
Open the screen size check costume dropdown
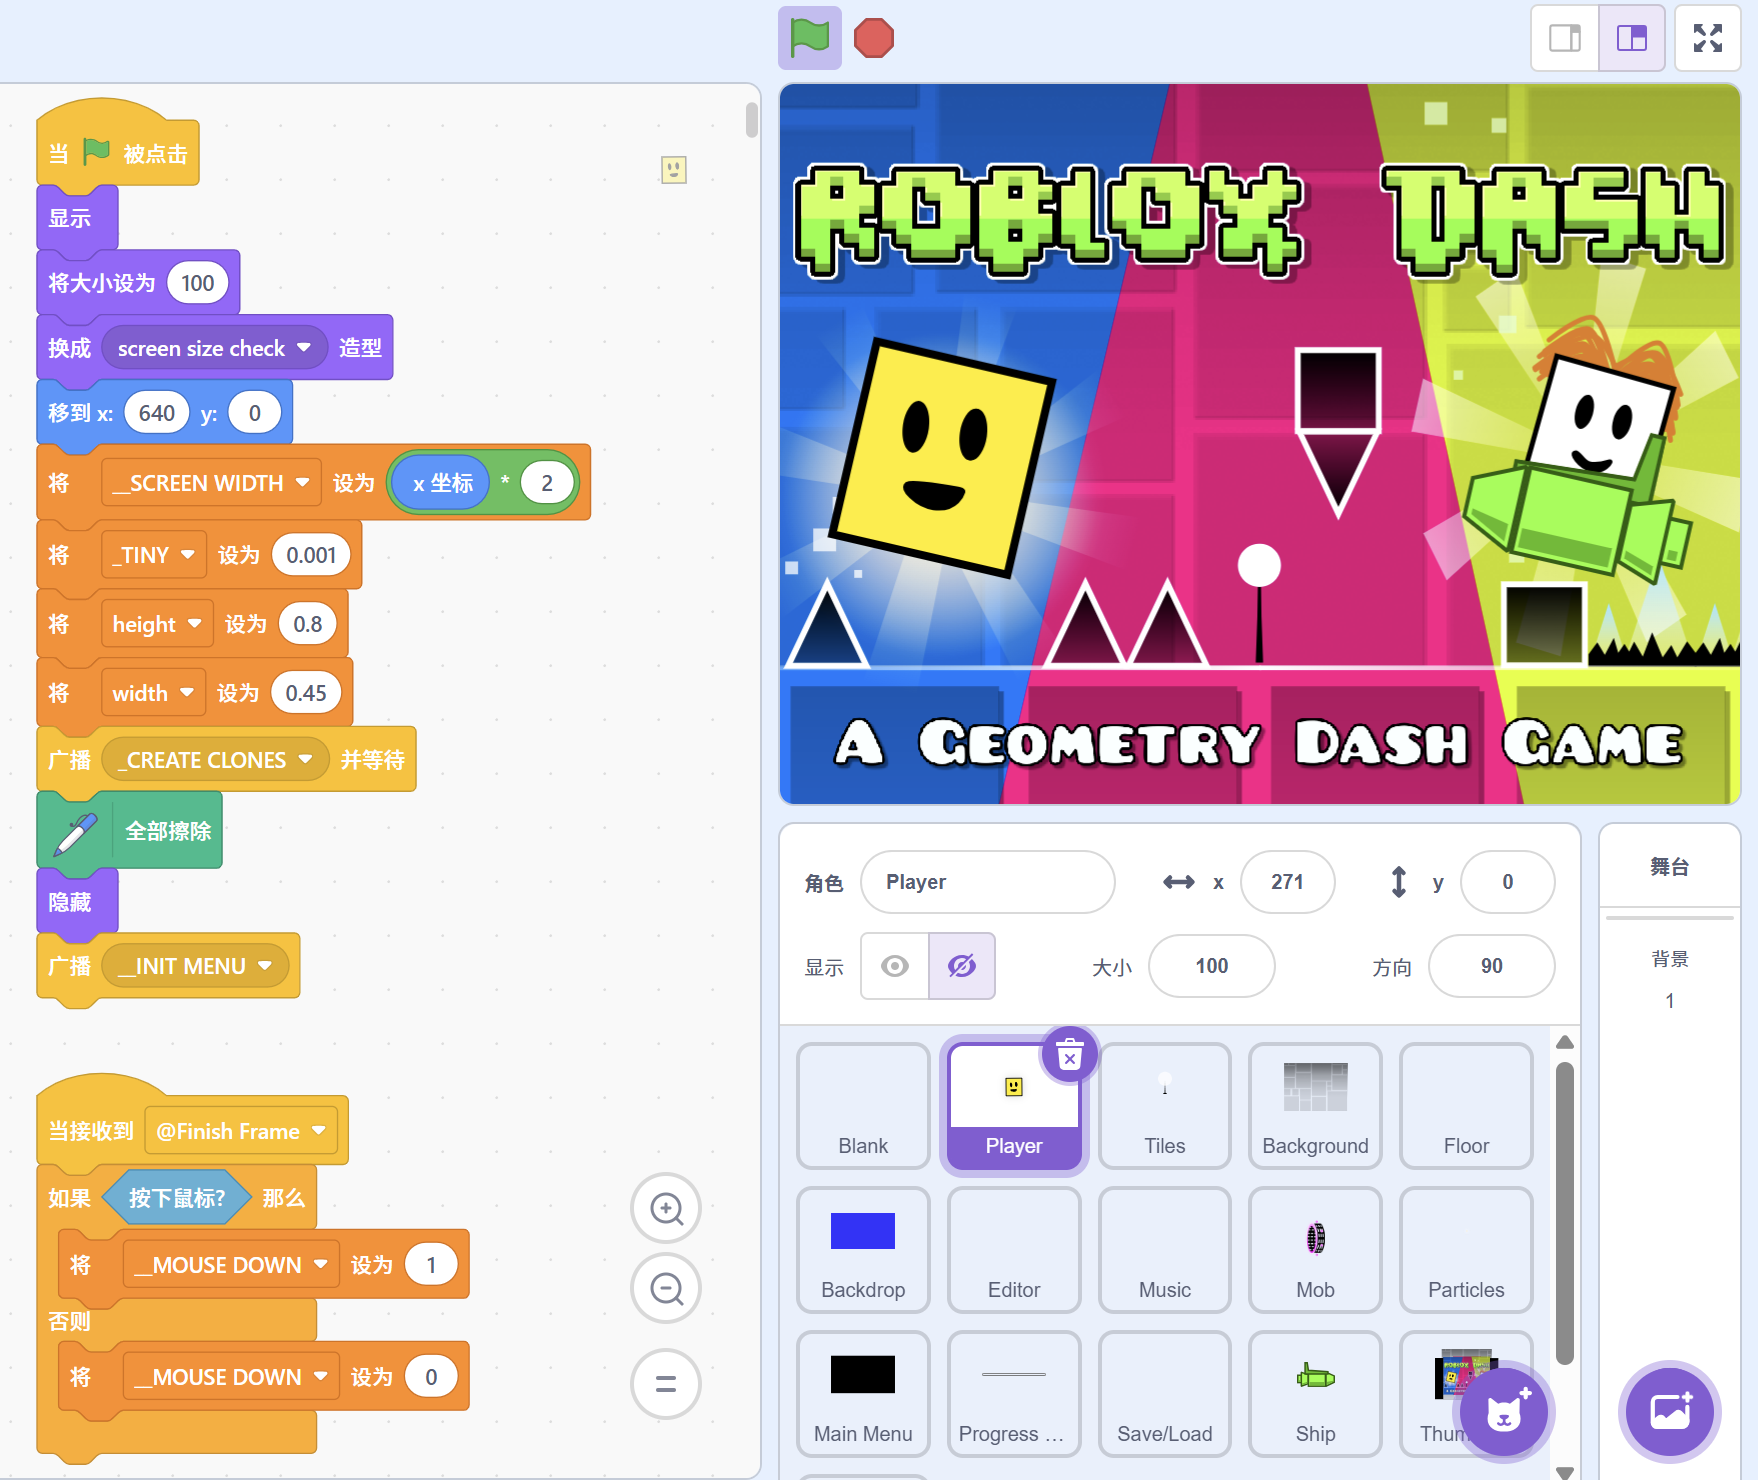tap(304, 348)
